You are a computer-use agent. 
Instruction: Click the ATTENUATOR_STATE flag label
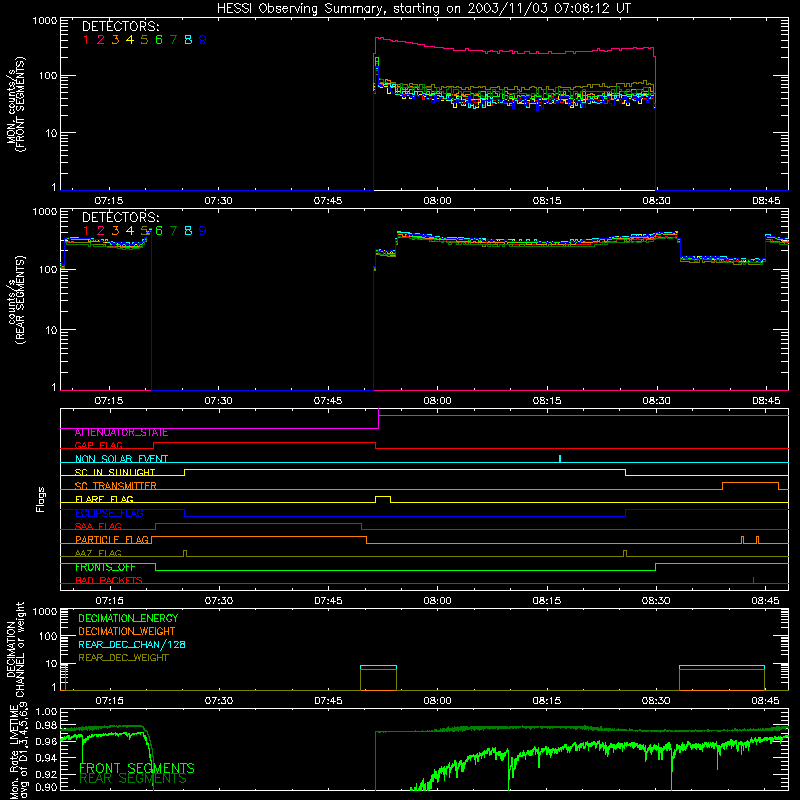coord(121,433)
